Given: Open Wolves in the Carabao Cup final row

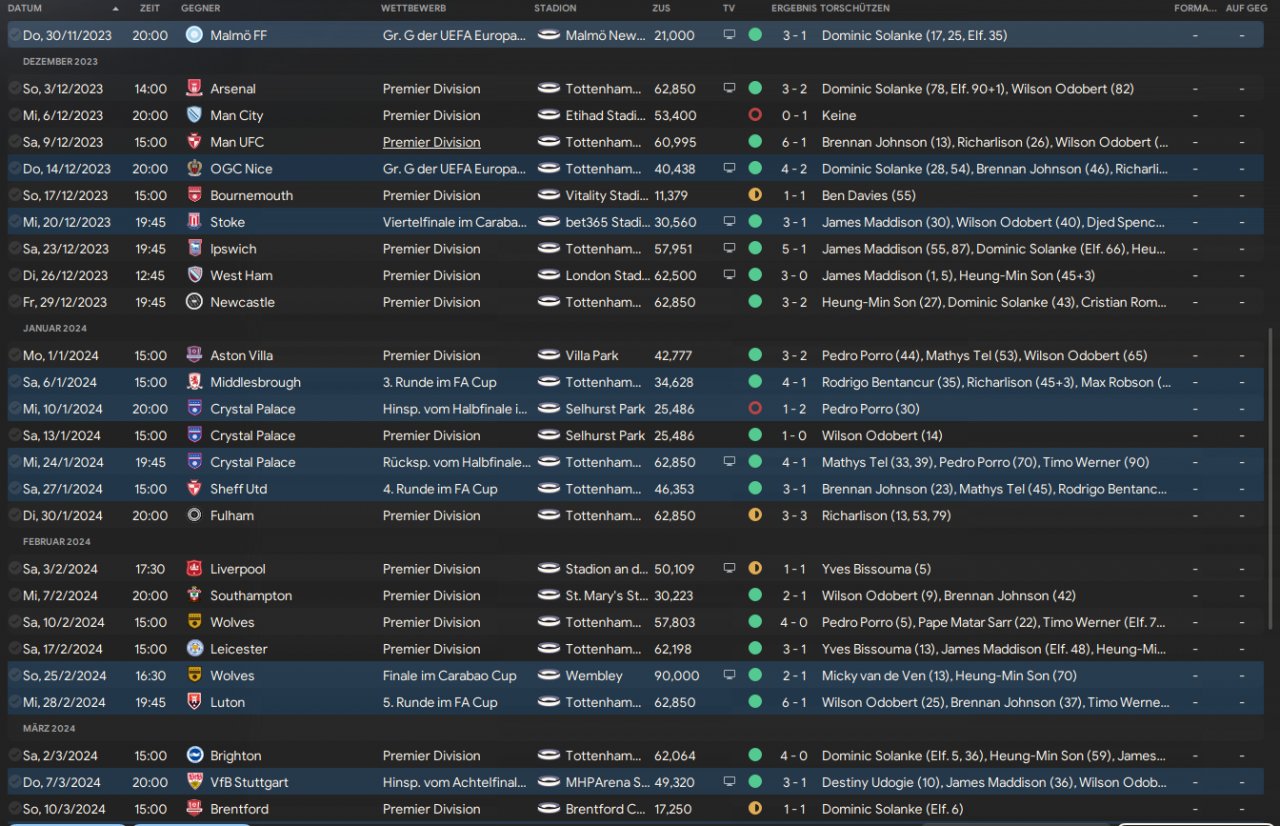Looking at the screenshot, I should click(x=232, y=676).
